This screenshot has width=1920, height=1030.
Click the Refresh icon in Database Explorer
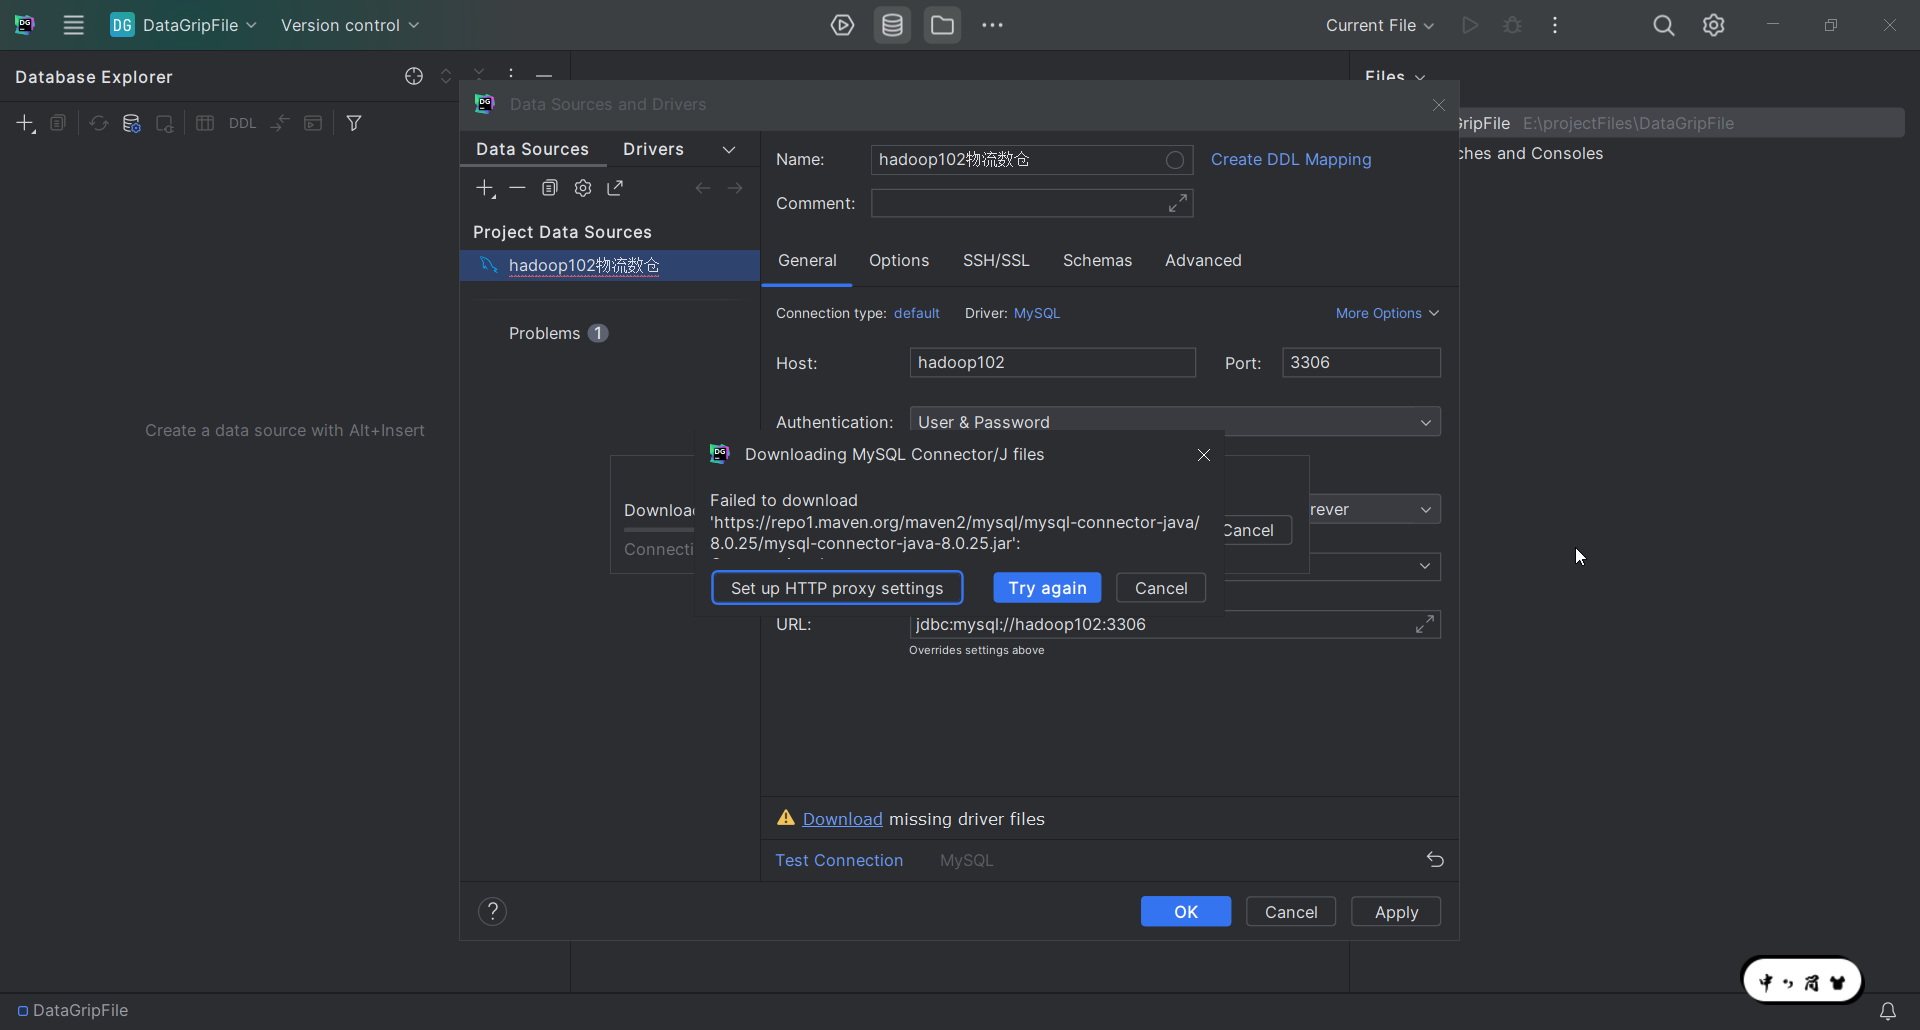point(98,123)
